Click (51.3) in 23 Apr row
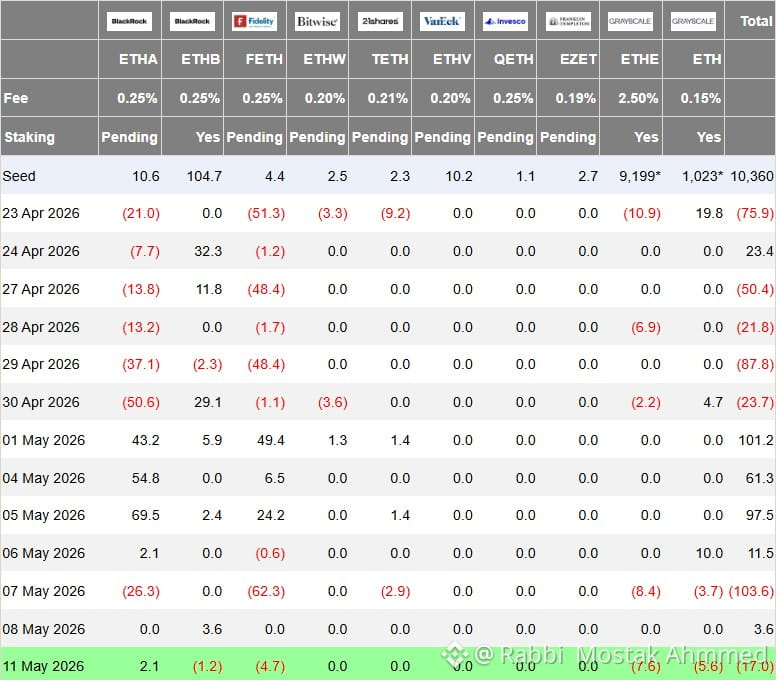Image resolution: width=776 pixels, height=680 pixels. [x=266, y=213]
